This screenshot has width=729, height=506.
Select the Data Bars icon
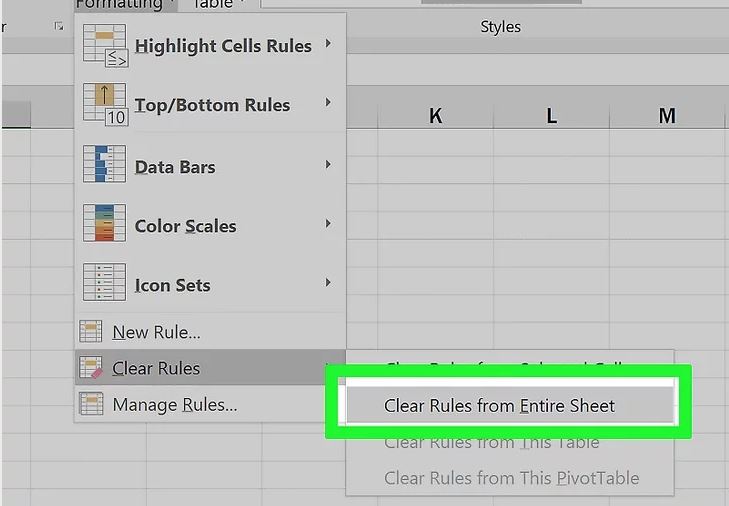pyautogui.click(x=104, y=164)
